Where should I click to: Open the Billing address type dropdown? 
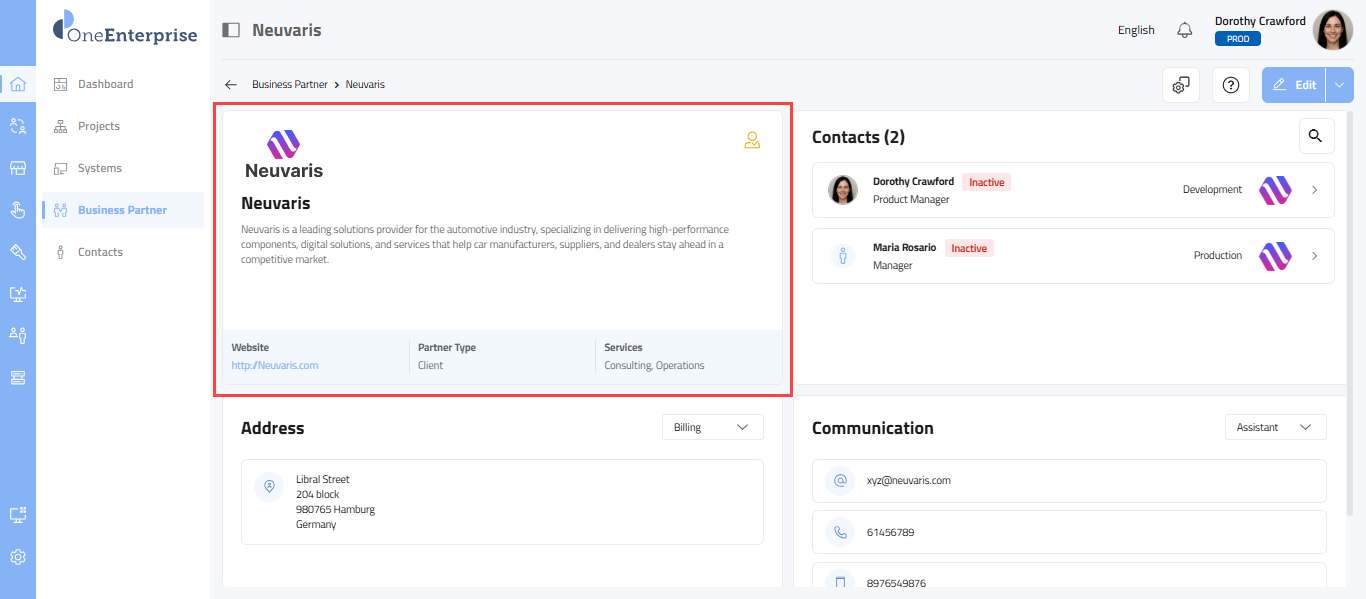click(712, 427)
